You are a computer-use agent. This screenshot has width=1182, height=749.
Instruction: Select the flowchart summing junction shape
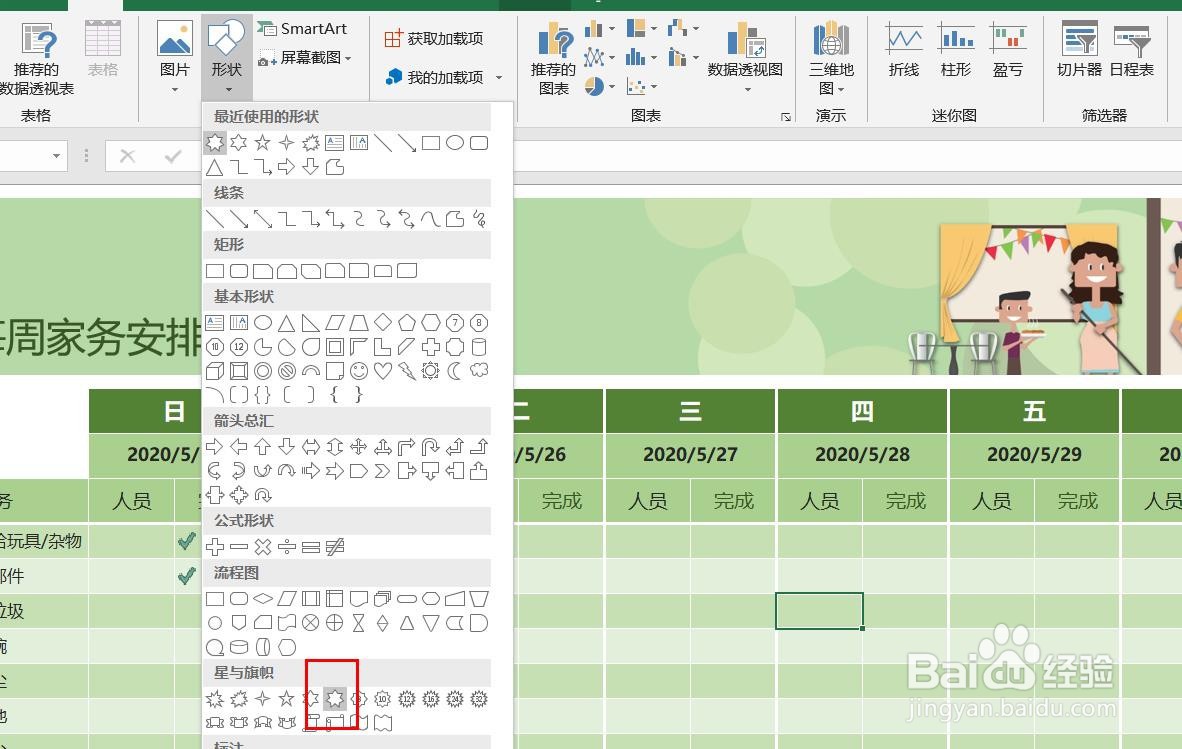coord(311,623)
